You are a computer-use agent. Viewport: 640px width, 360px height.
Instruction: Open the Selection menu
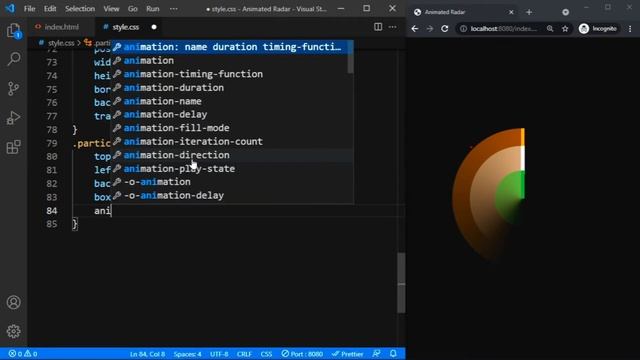click(80, 9)
